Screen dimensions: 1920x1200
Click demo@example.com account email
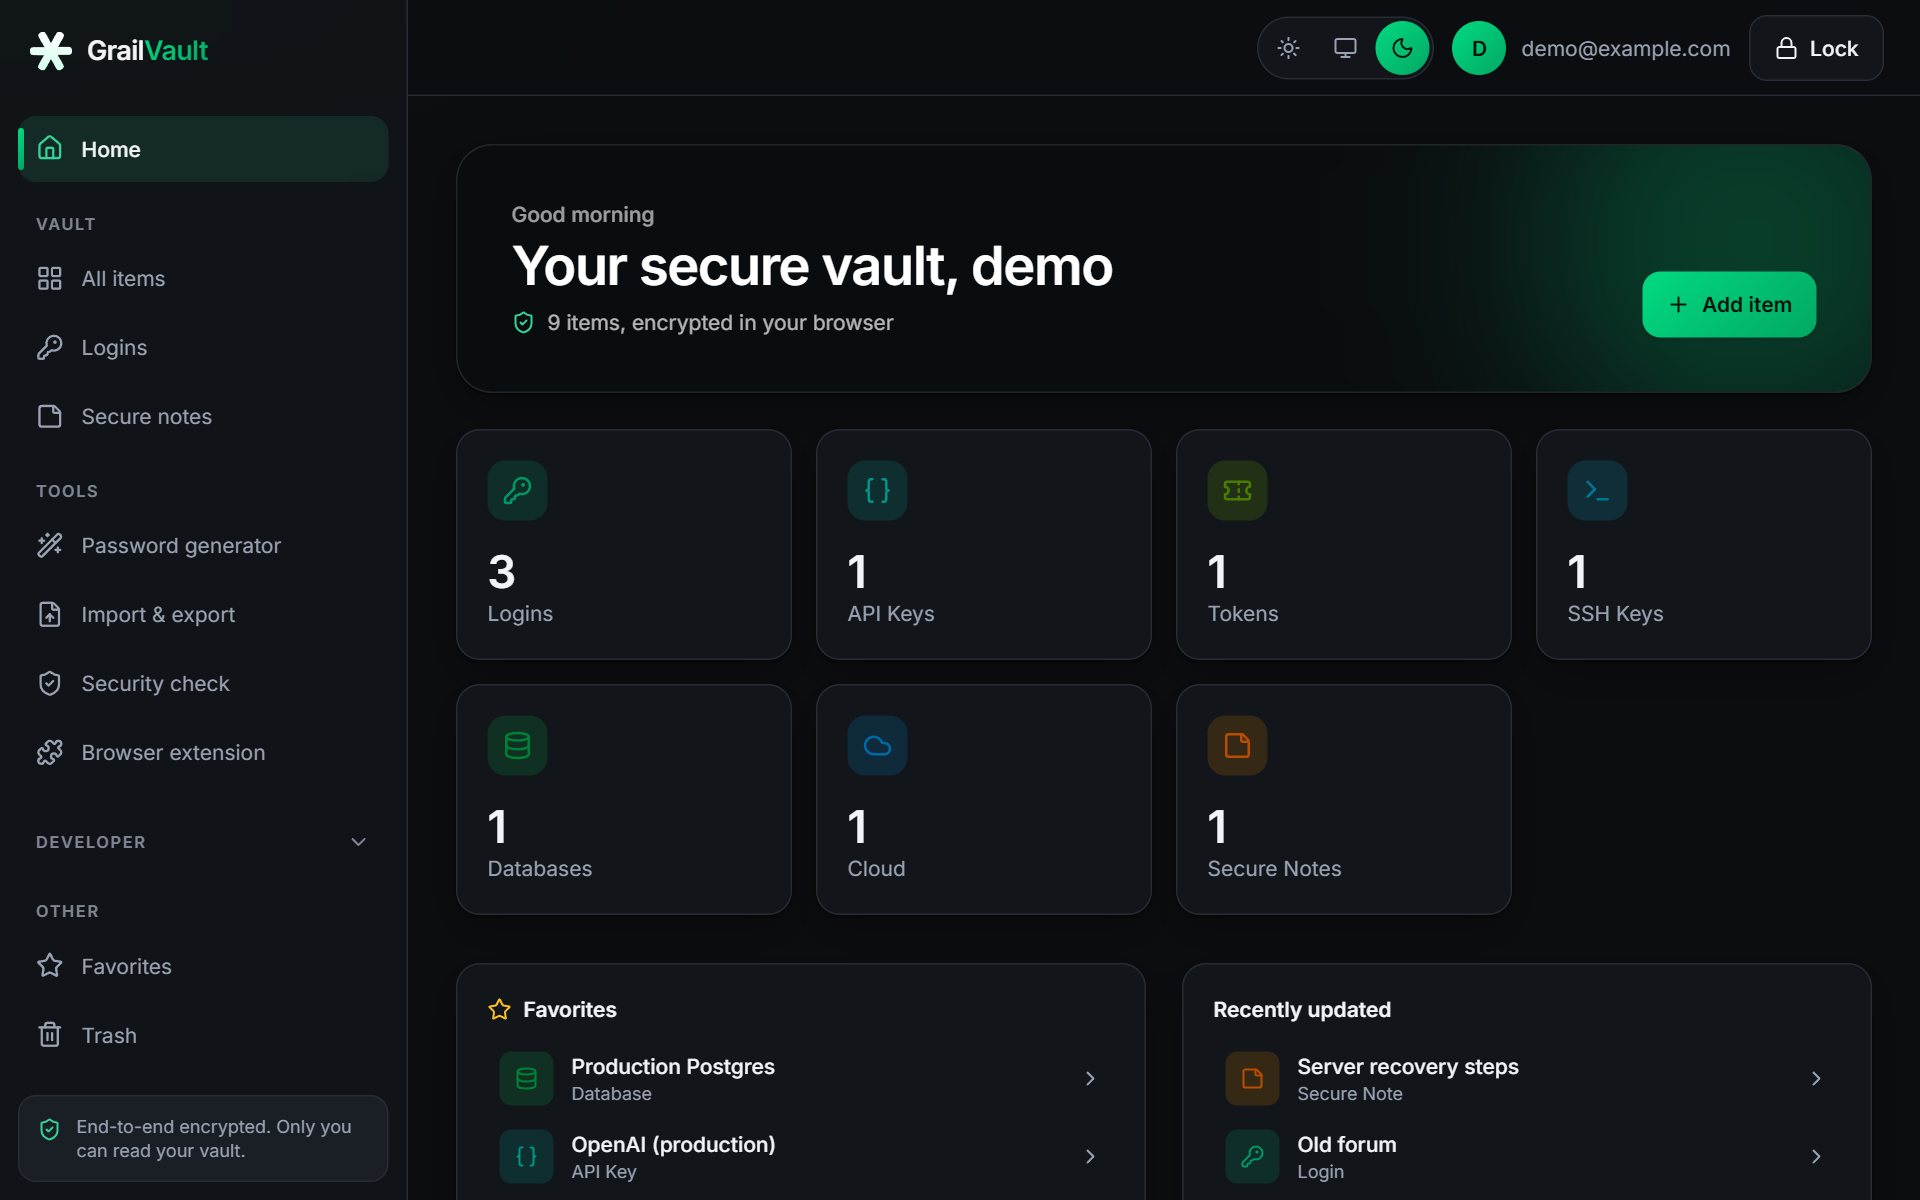[x=1625, y=48]
